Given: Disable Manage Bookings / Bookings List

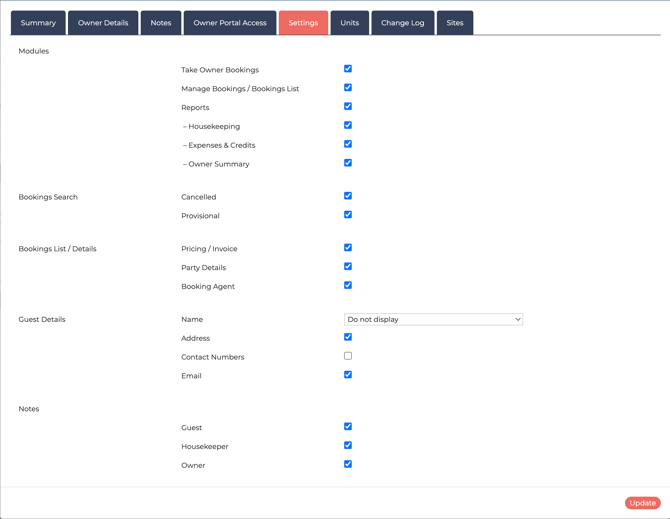Looking at the screenshot, I should 348,88.
